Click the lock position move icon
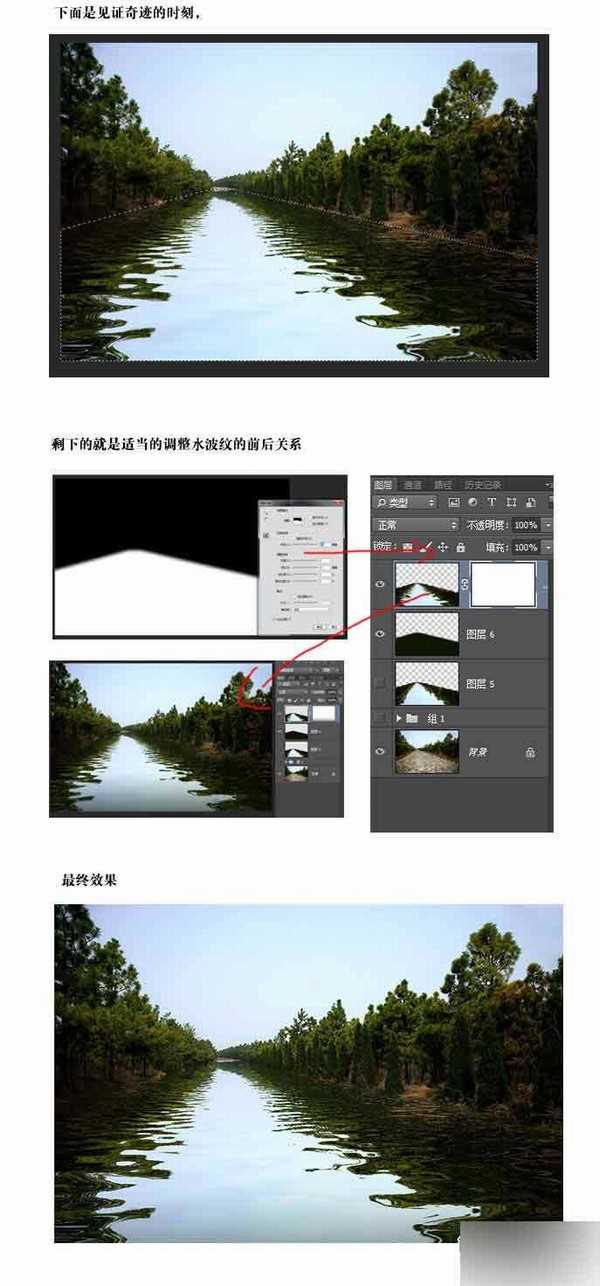This screenshot has width=600, height=1286. tap(443, 547)
